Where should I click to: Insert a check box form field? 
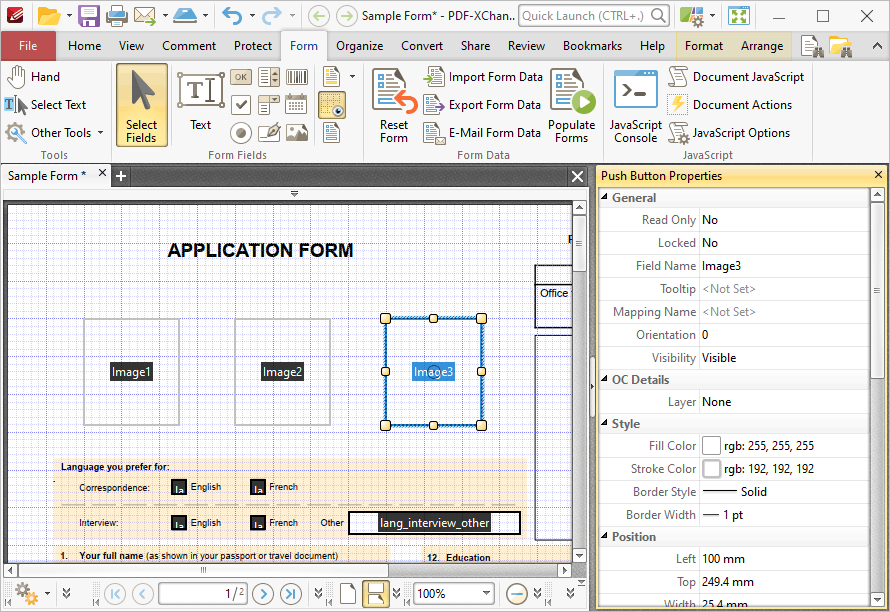click(x=241, y=104)
